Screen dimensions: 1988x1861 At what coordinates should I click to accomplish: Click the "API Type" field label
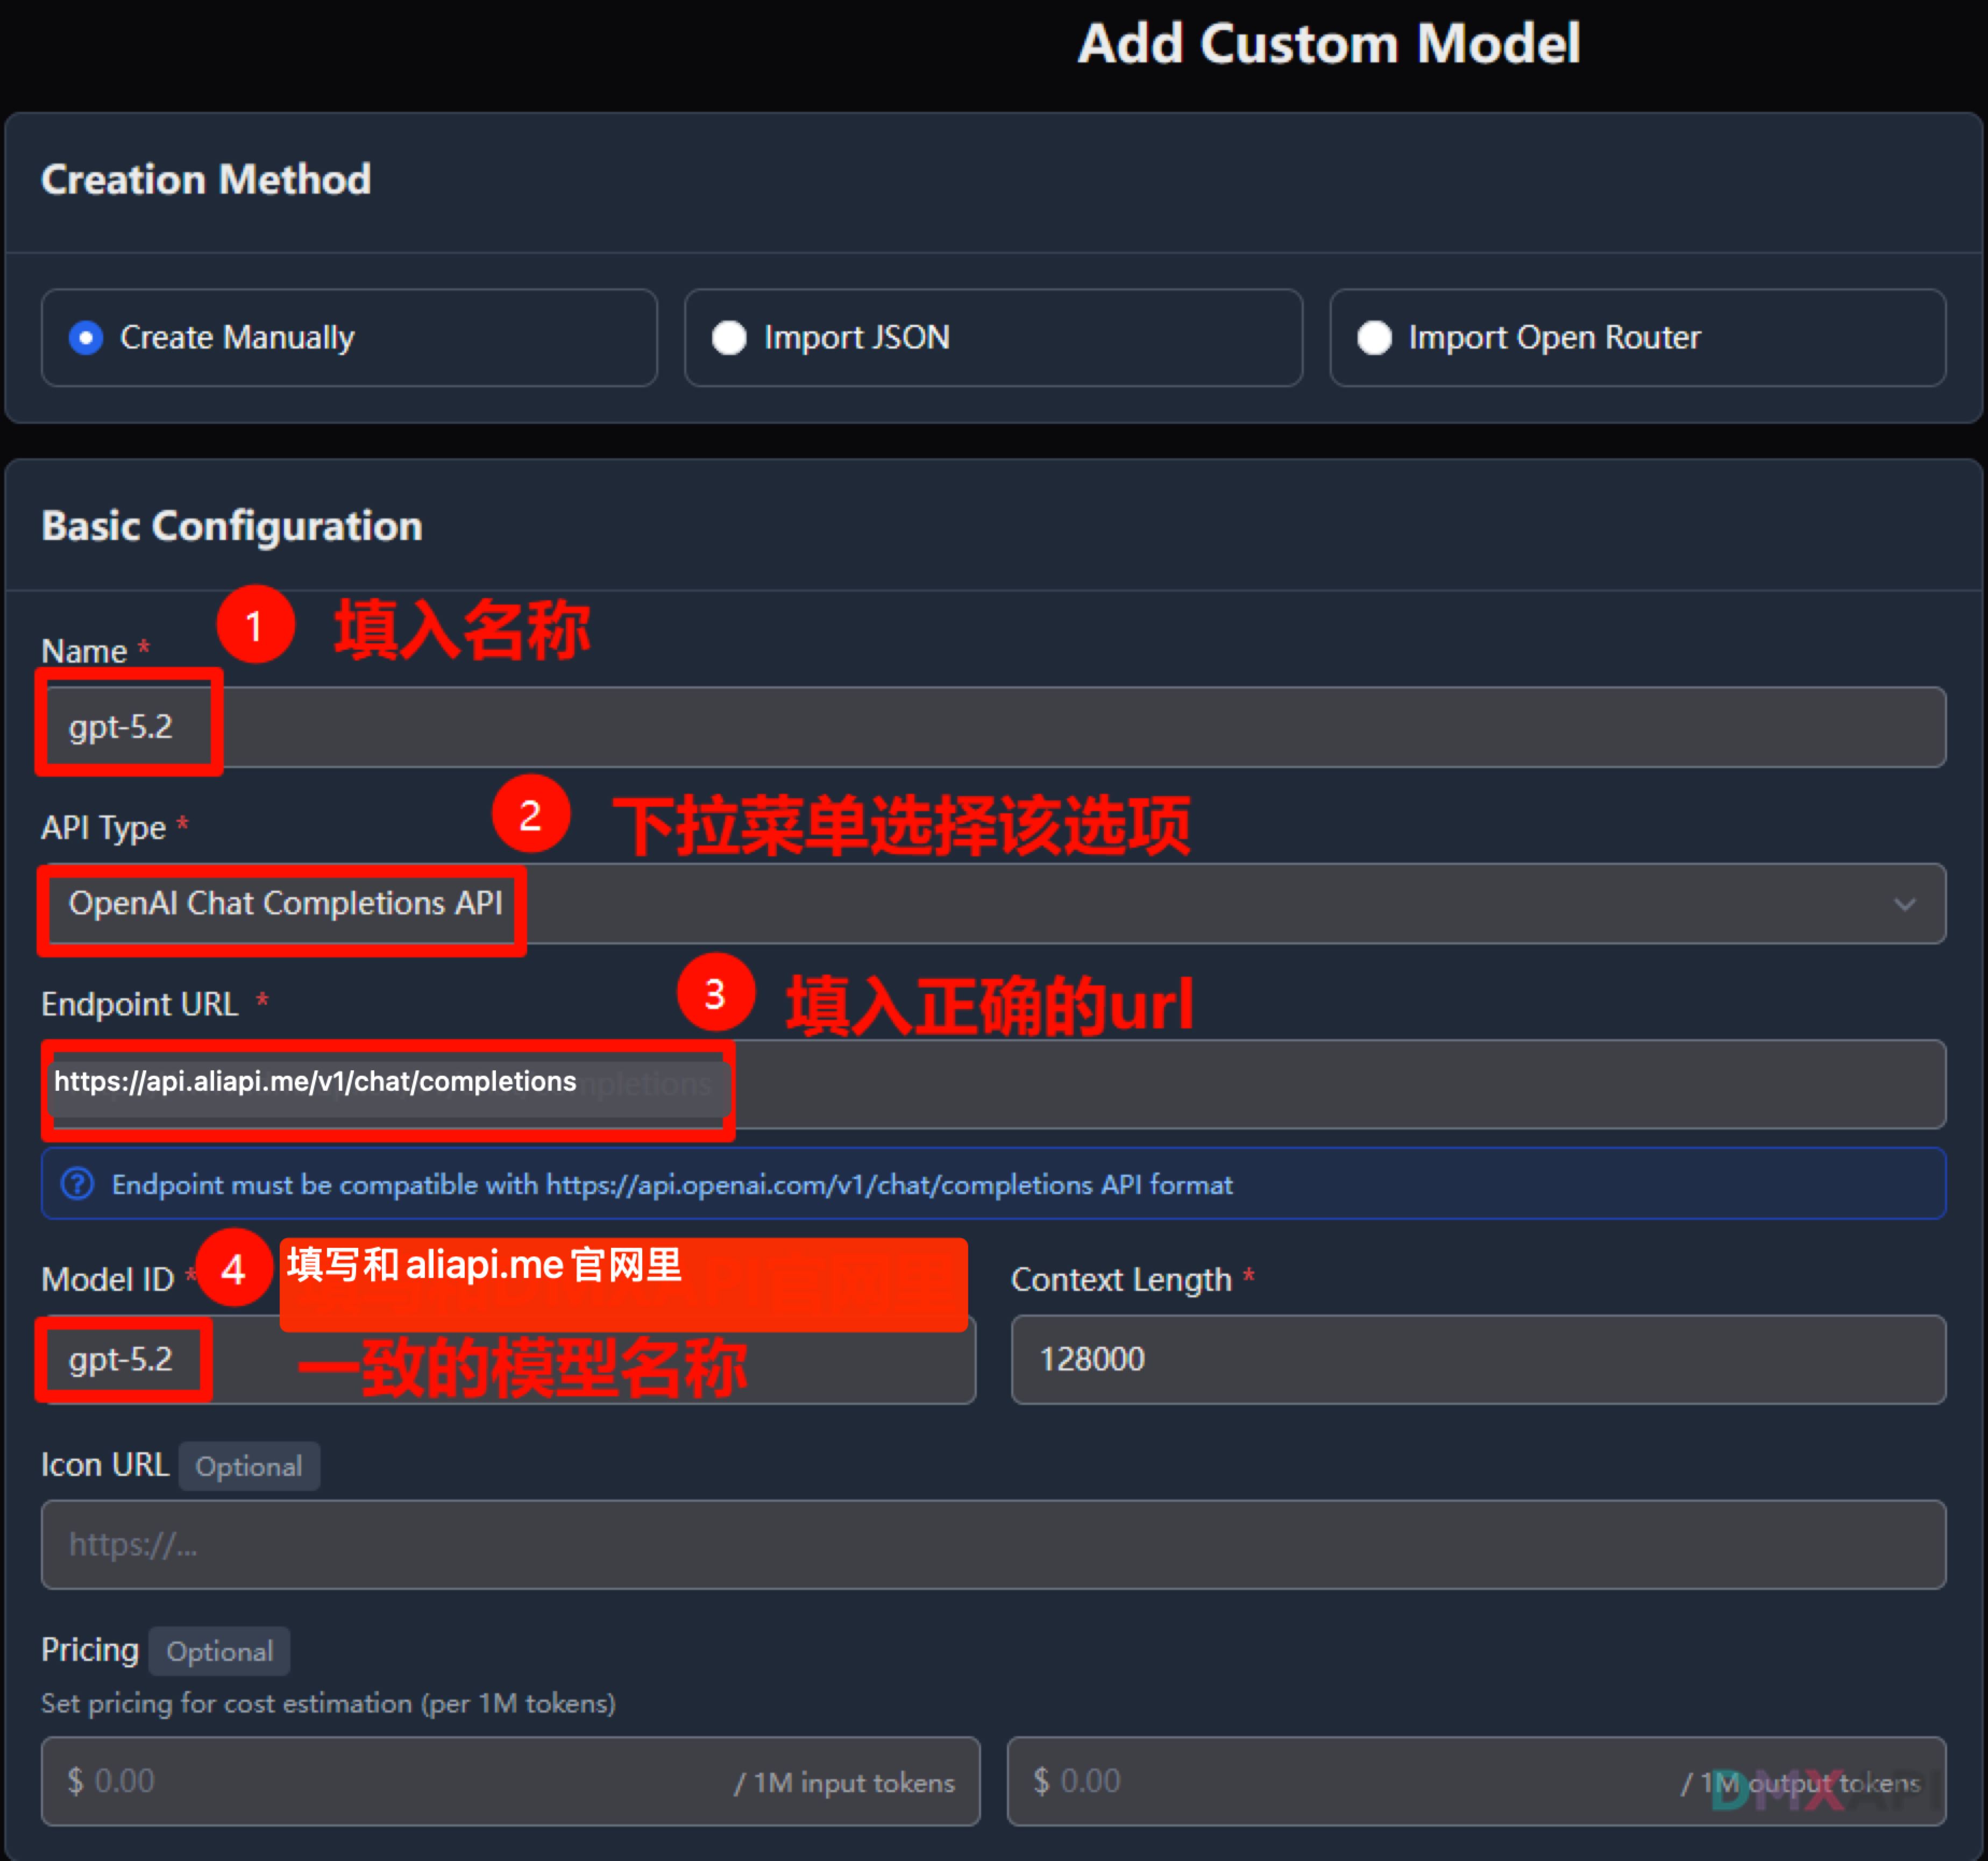coord(103,828)
